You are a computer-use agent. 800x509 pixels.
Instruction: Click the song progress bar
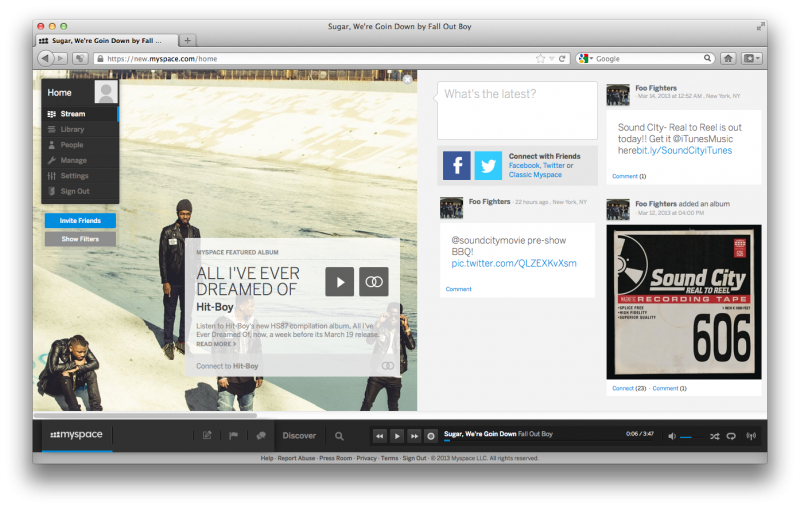pyautogui.click(x=549, y=441)
